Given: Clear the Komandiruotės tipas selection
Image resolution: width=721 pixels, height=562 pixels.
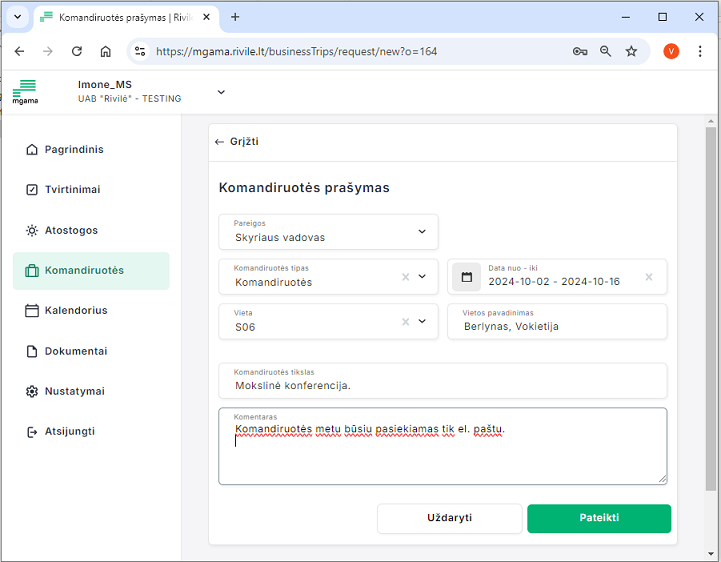Looking at the screenshot, I should click(405, 277).
